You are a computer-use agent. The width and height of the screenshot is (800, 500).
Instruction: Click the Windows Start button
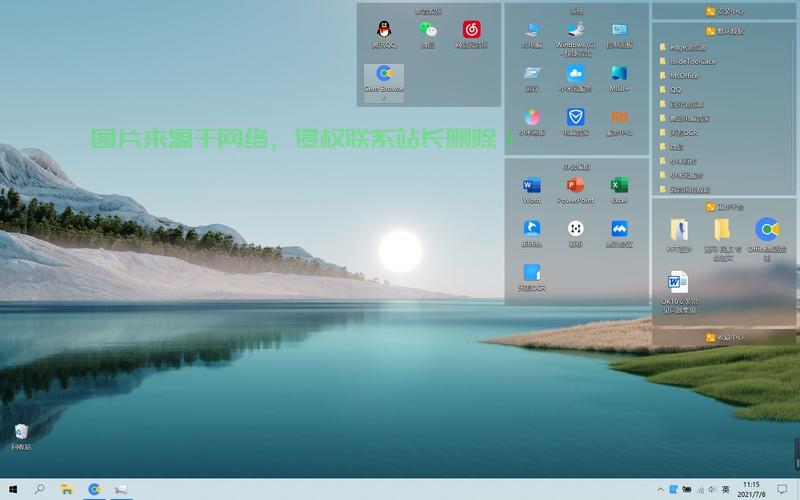coord(13,489)
